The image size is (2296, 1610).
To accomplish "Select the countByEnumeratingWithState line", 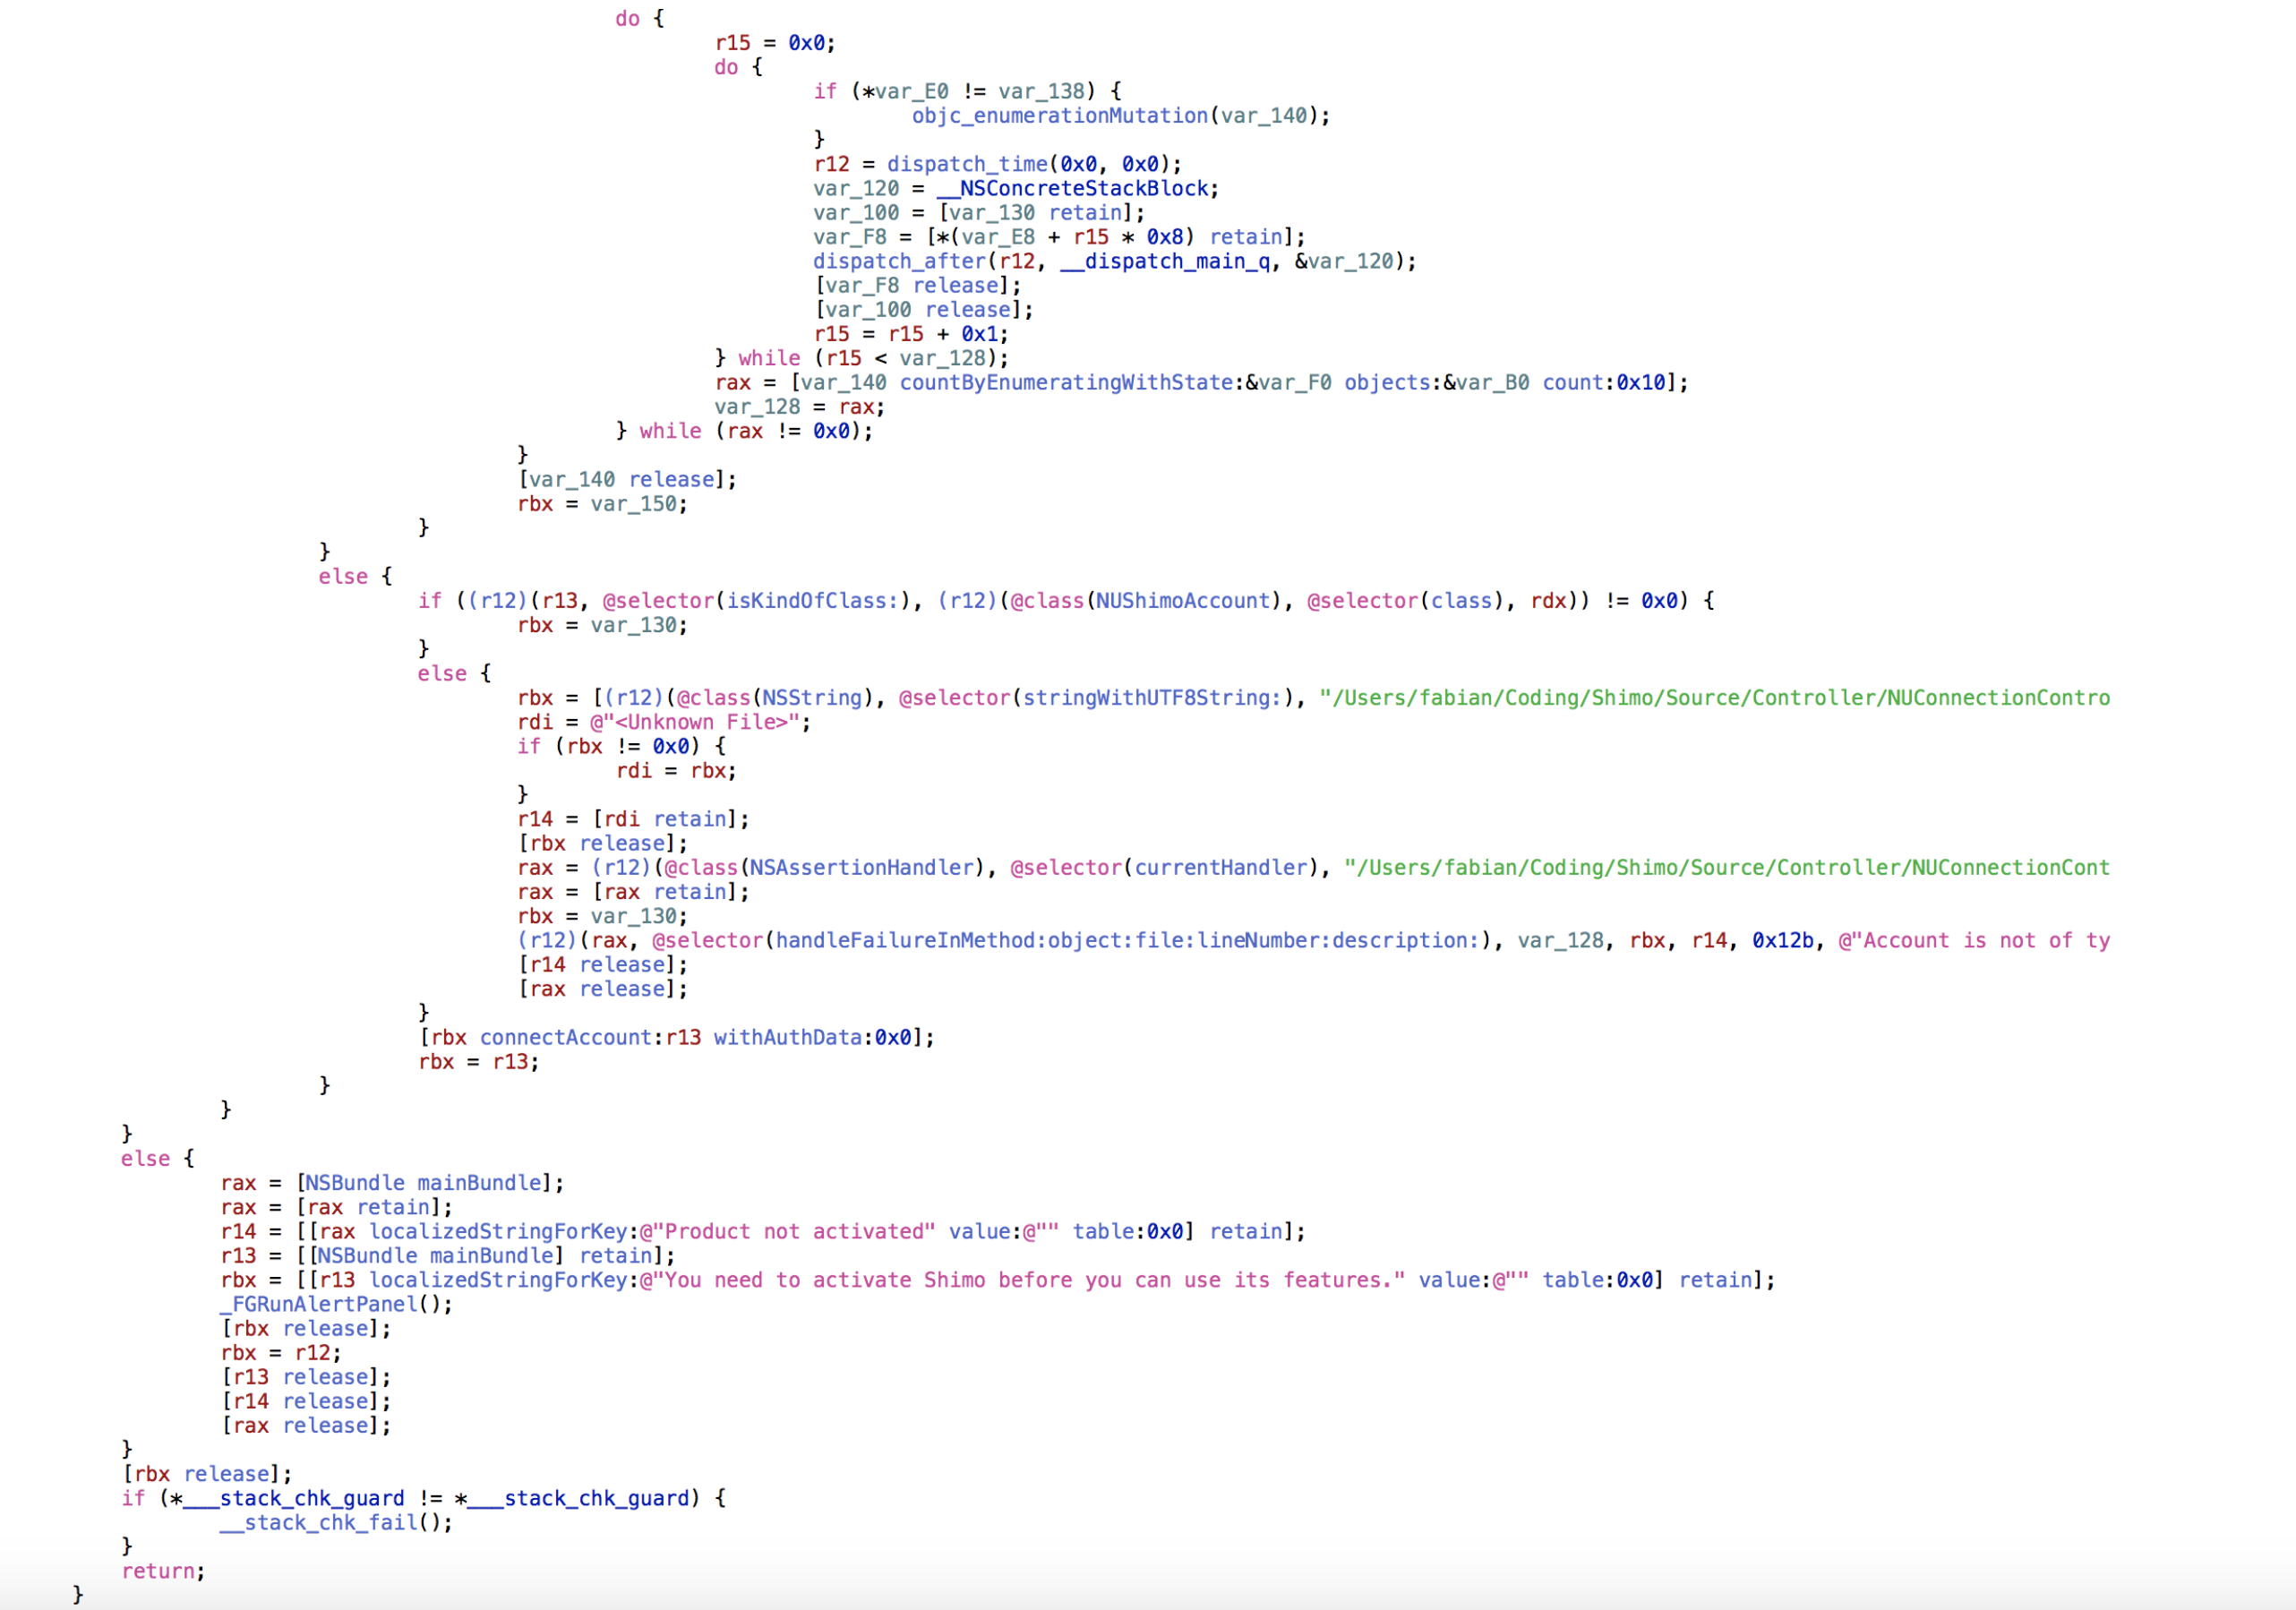I will pos(1201,382).
